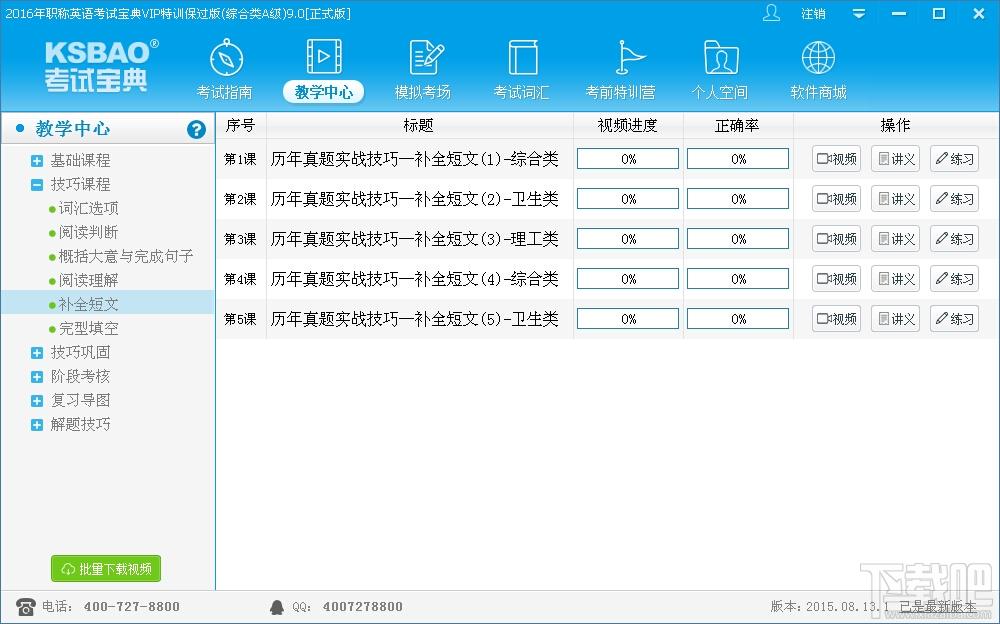Start 练习 for 第1课
The height and width of the screenshot is (624, 1000).
tap(954, 159)
